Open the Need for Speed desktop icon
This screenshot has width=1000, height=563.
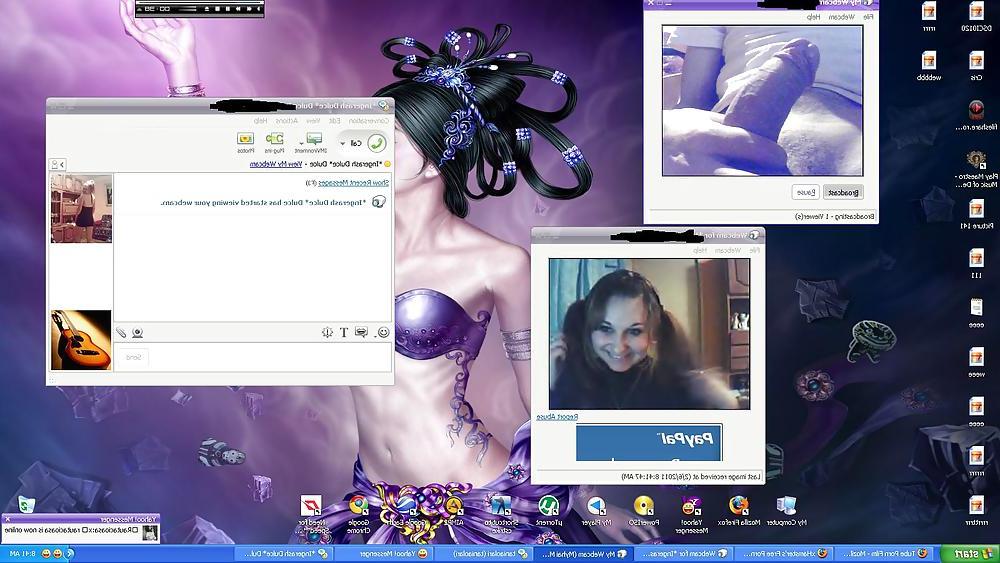coord(311,515)
